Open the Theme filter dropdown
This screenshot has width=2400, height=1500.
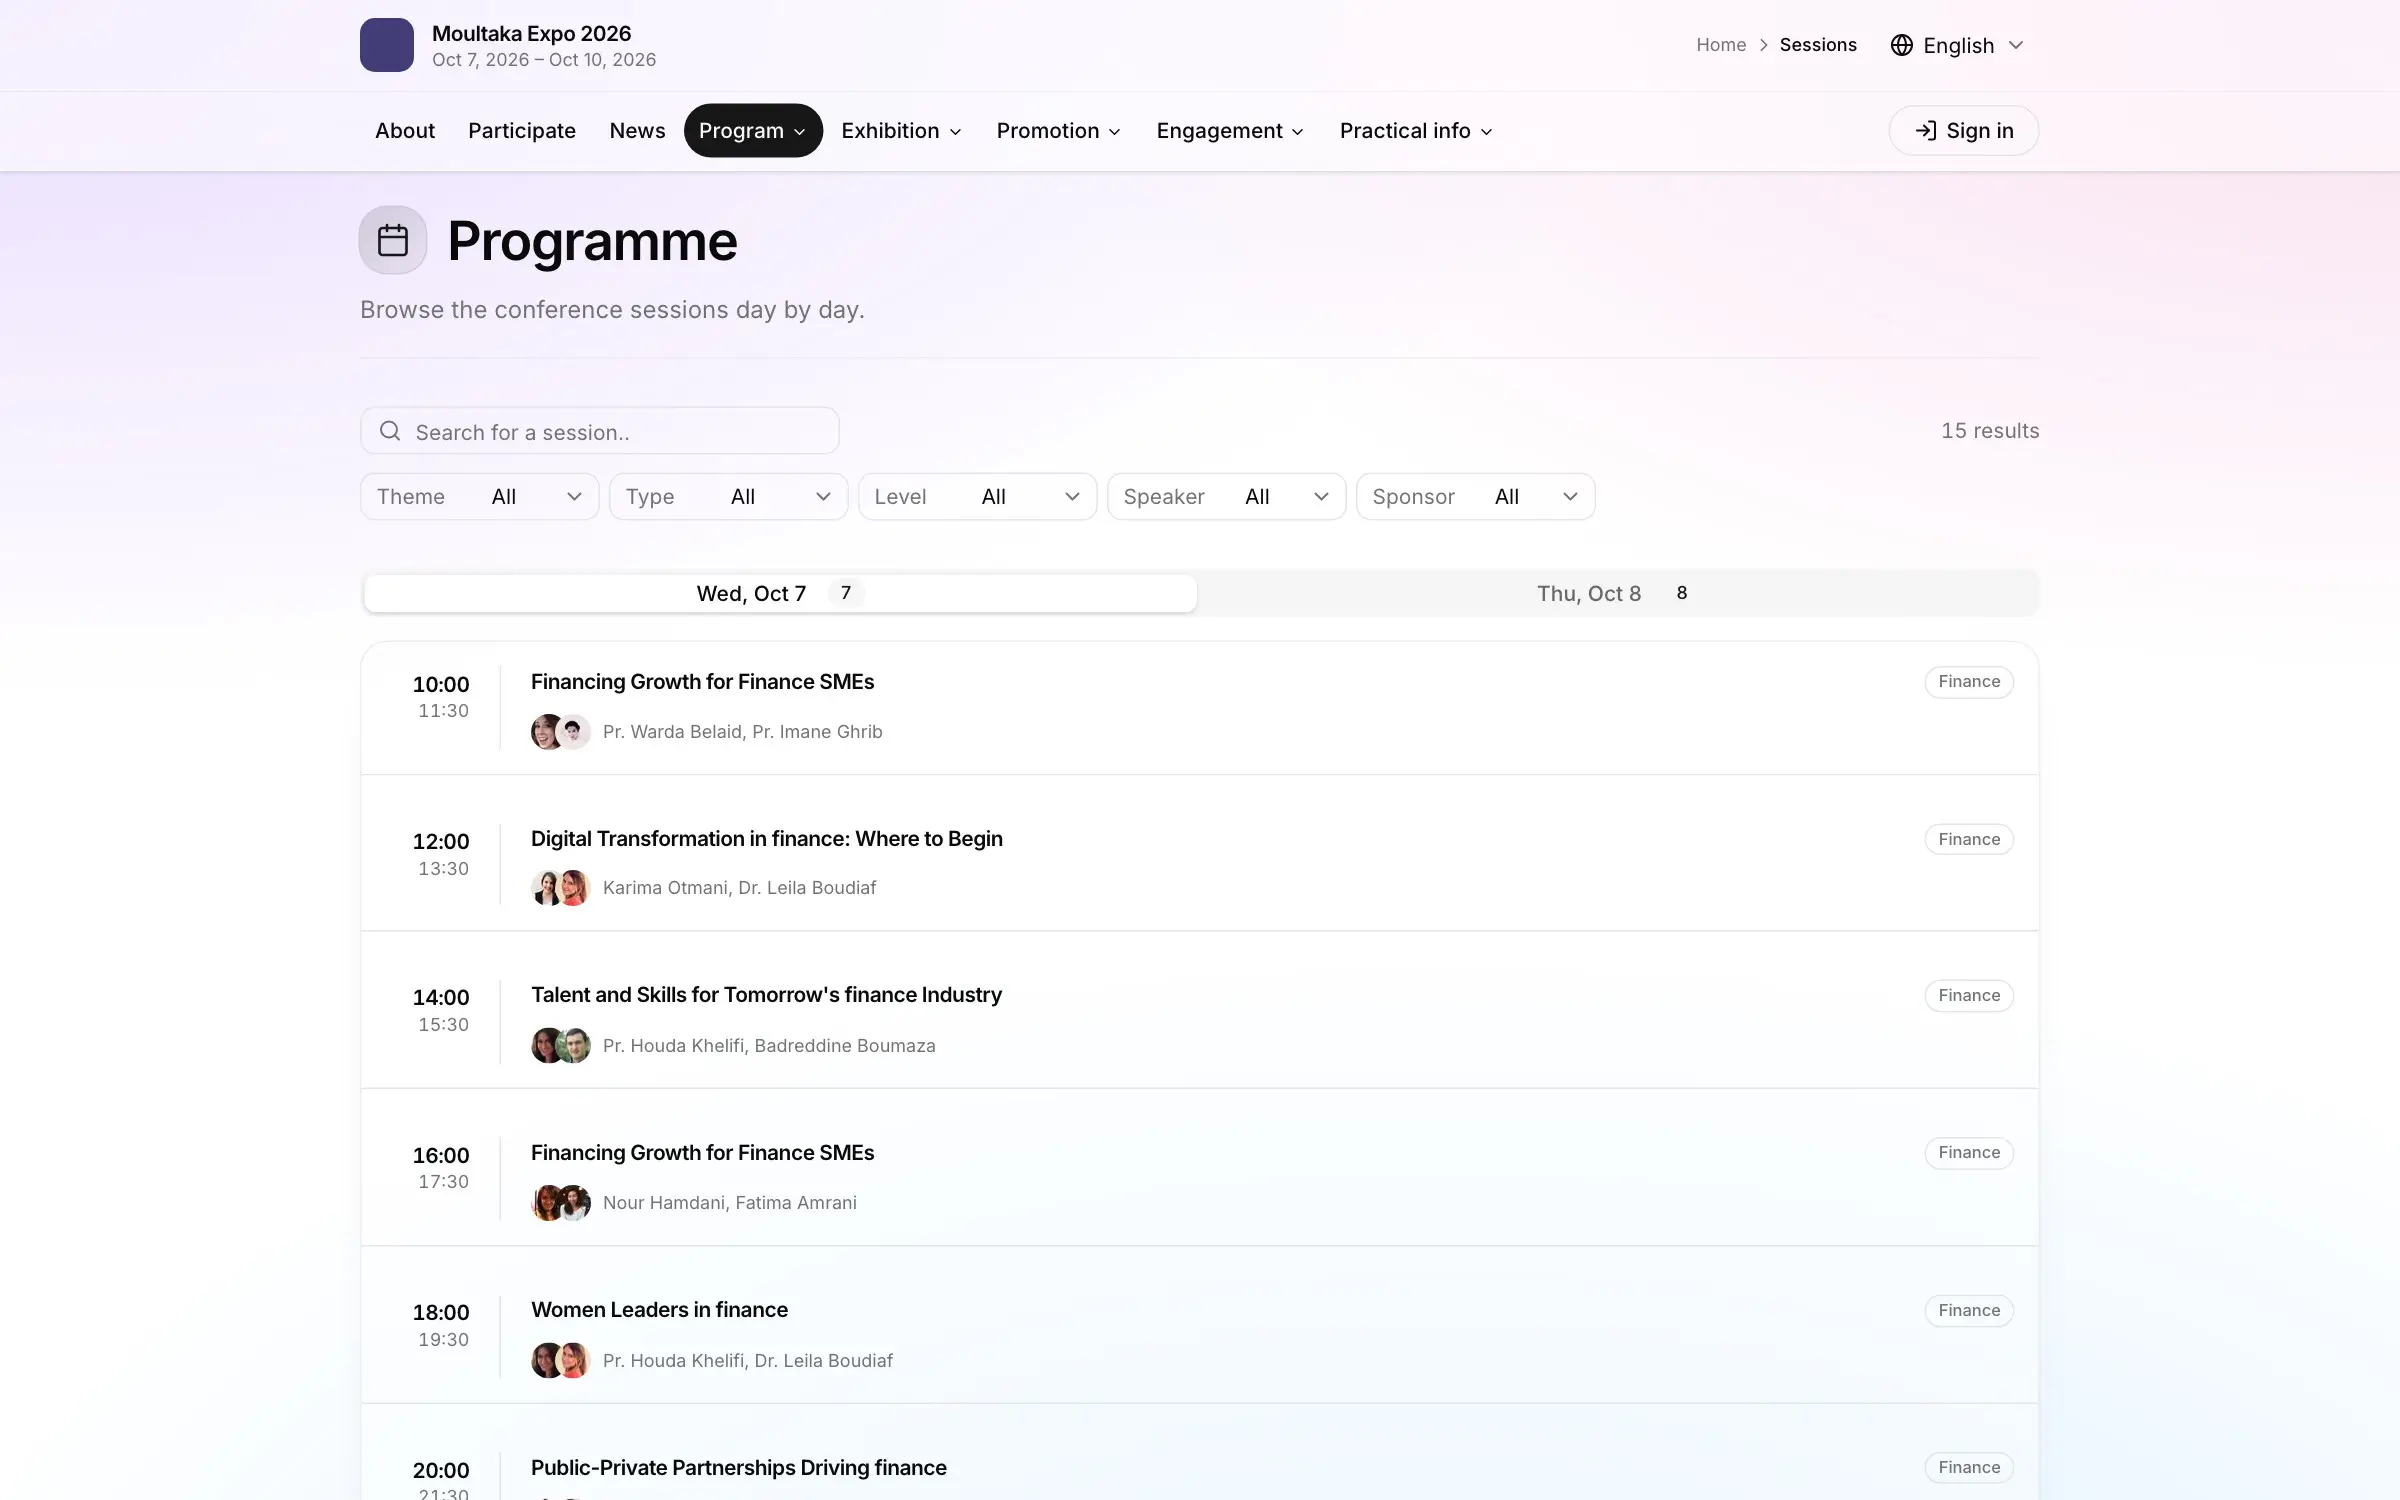click(x=480, y=496)
